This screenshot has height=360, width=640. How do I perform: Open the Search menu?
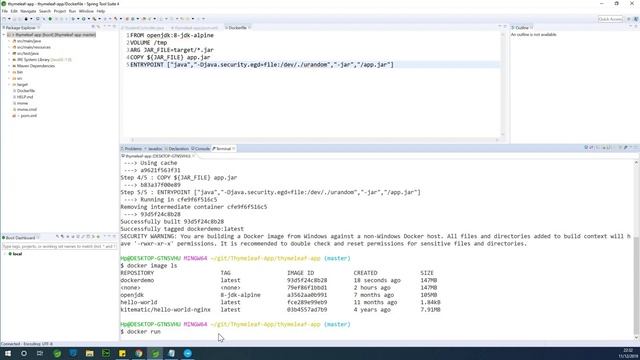(x=44, y=11)
